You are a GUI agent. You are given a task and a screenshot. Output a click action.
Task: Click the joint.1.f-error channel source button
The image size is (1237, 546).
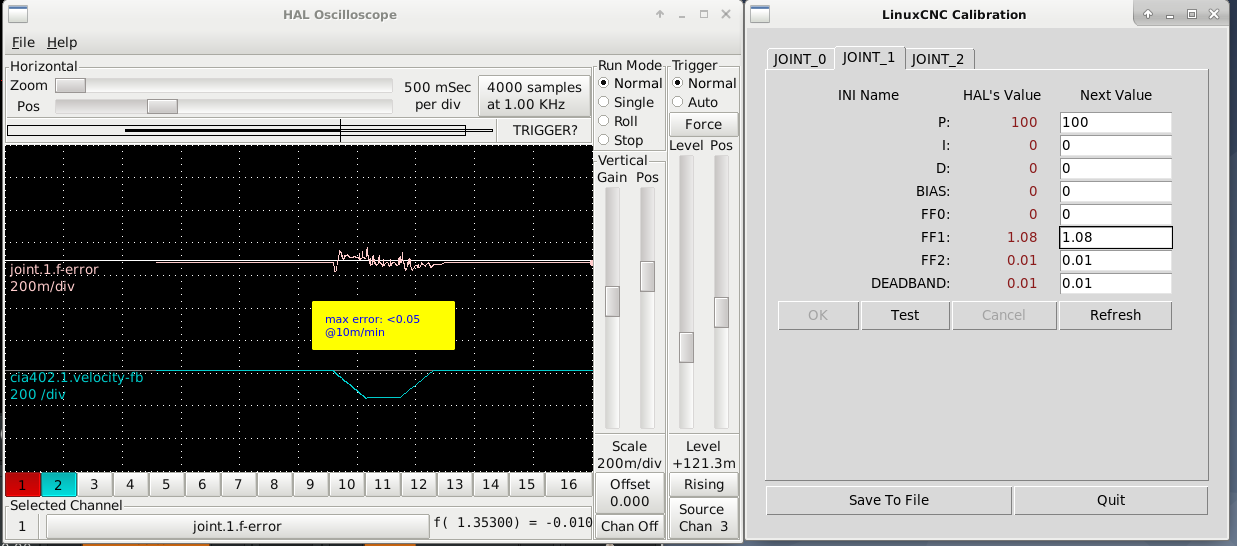tap(237, 526)
